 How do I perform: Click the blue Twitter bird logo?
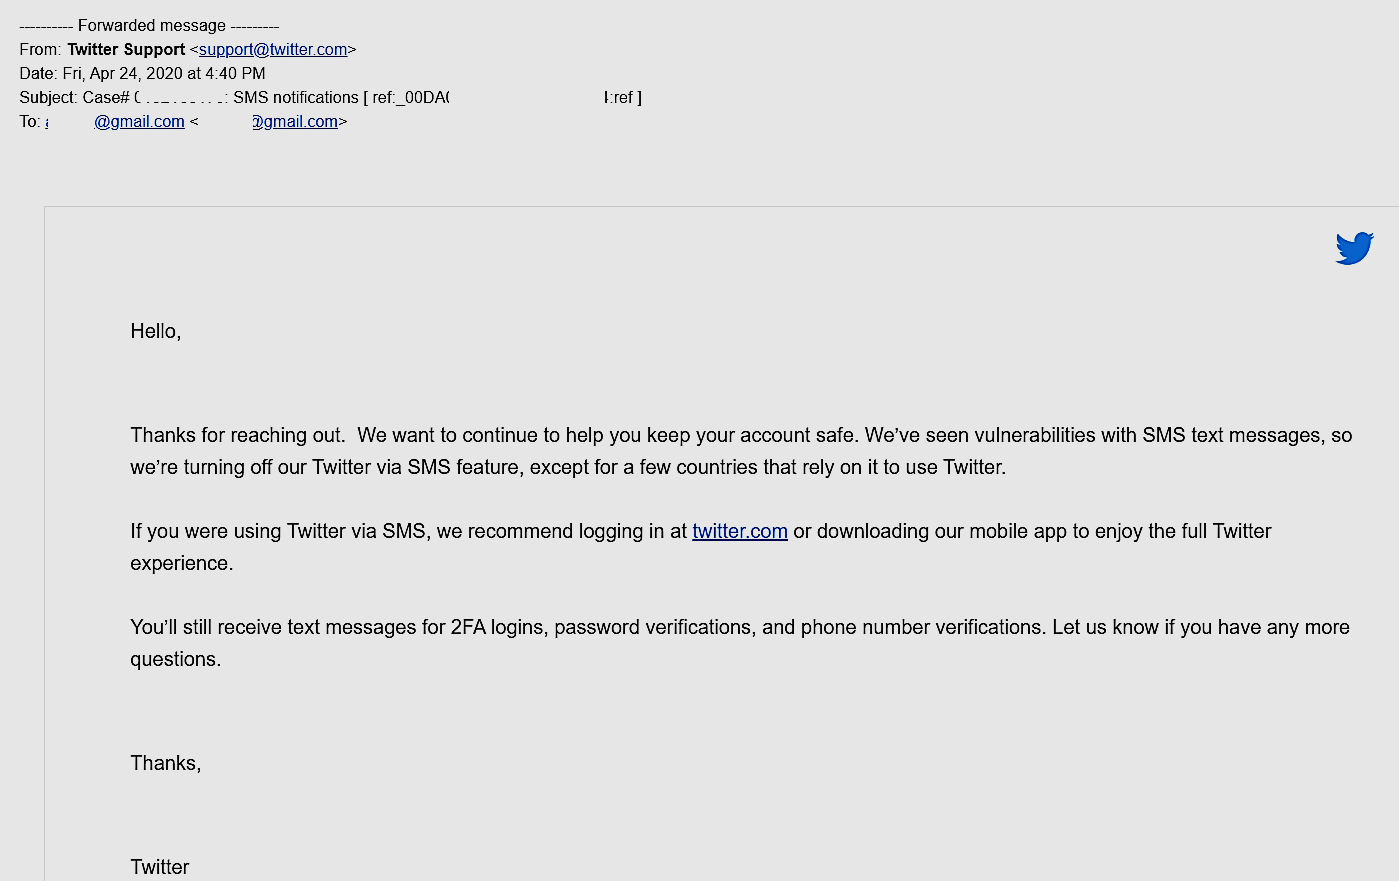(1354, 248)
